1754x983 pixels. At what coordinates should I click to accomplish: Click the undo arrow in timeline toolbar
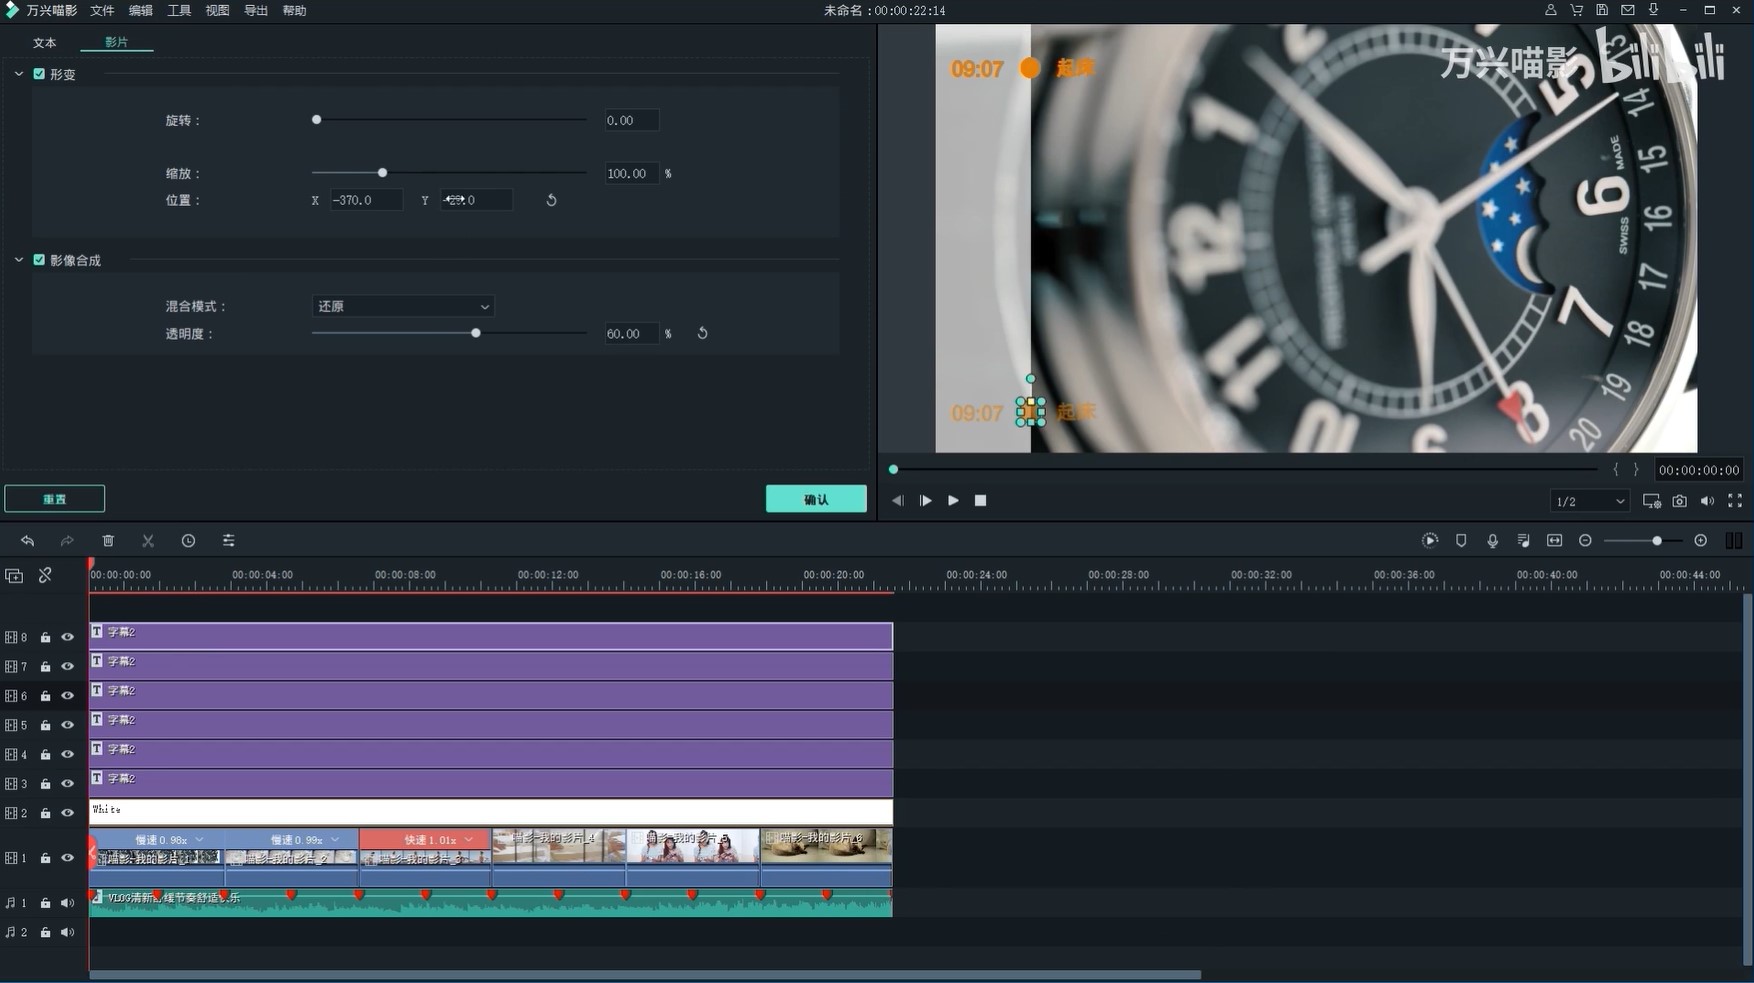[27, 541]
